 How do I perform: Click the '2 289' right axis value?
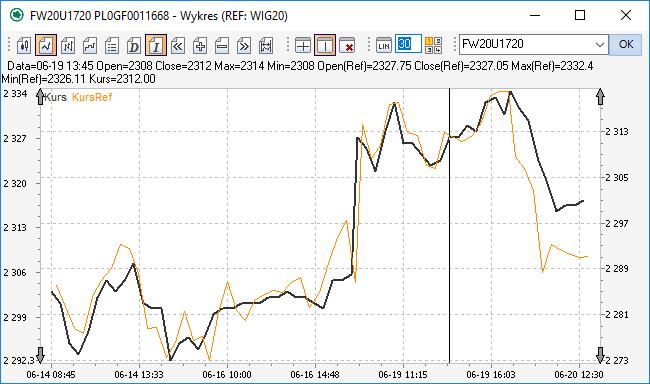617,268
